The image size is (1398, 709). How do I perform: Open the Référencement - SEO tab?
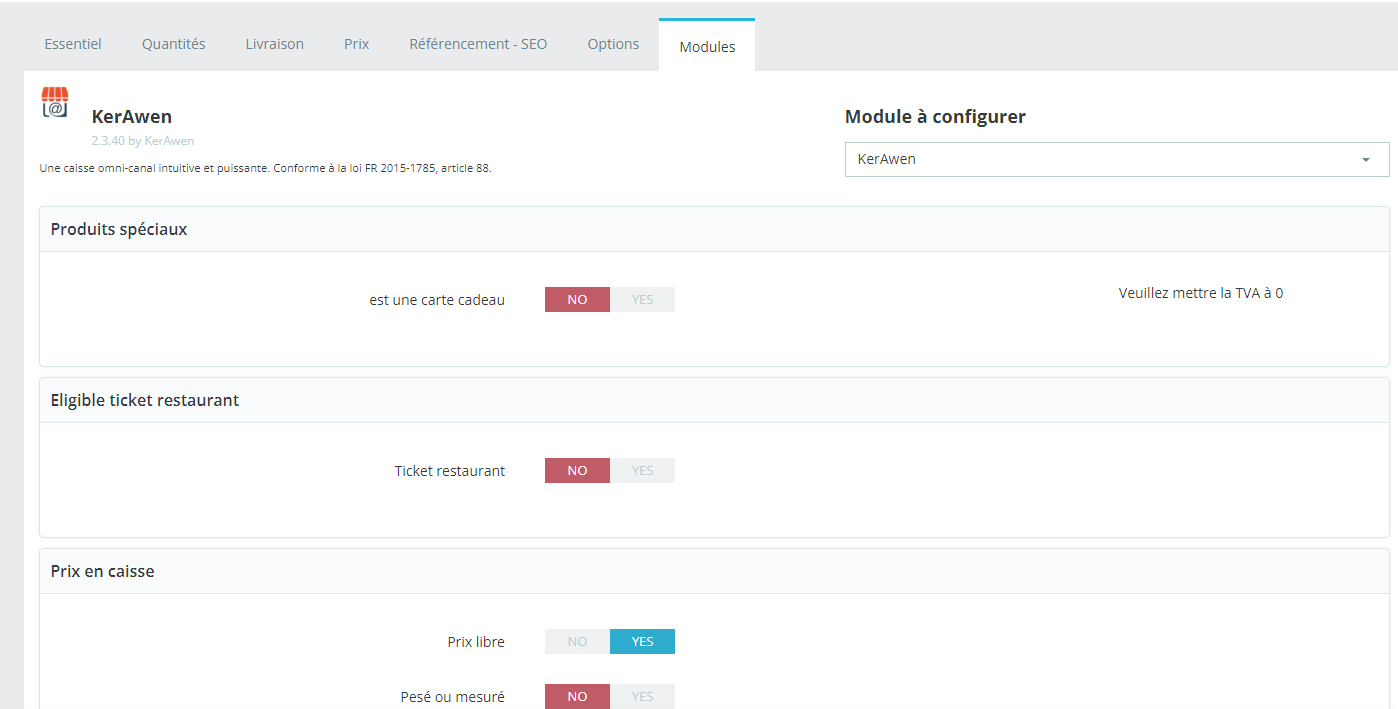tap(478, 44)
